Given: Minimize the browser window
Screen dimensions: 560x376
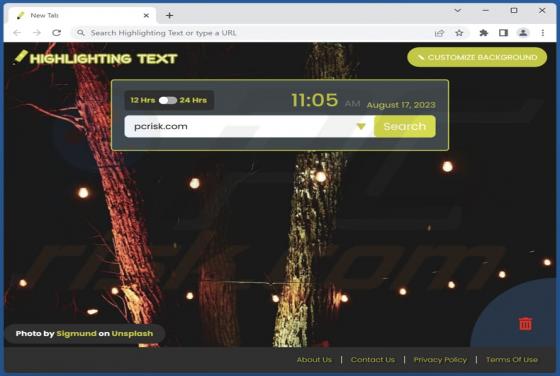Looking at the screenshot, I should tap(485, 11).
